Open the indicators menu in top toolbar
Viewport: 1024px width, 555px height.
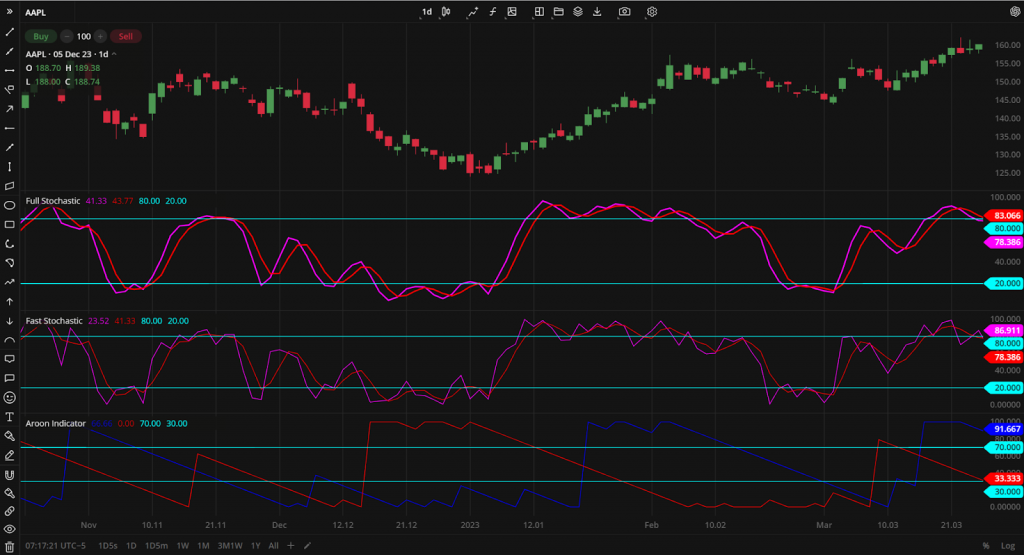point(473,12)
